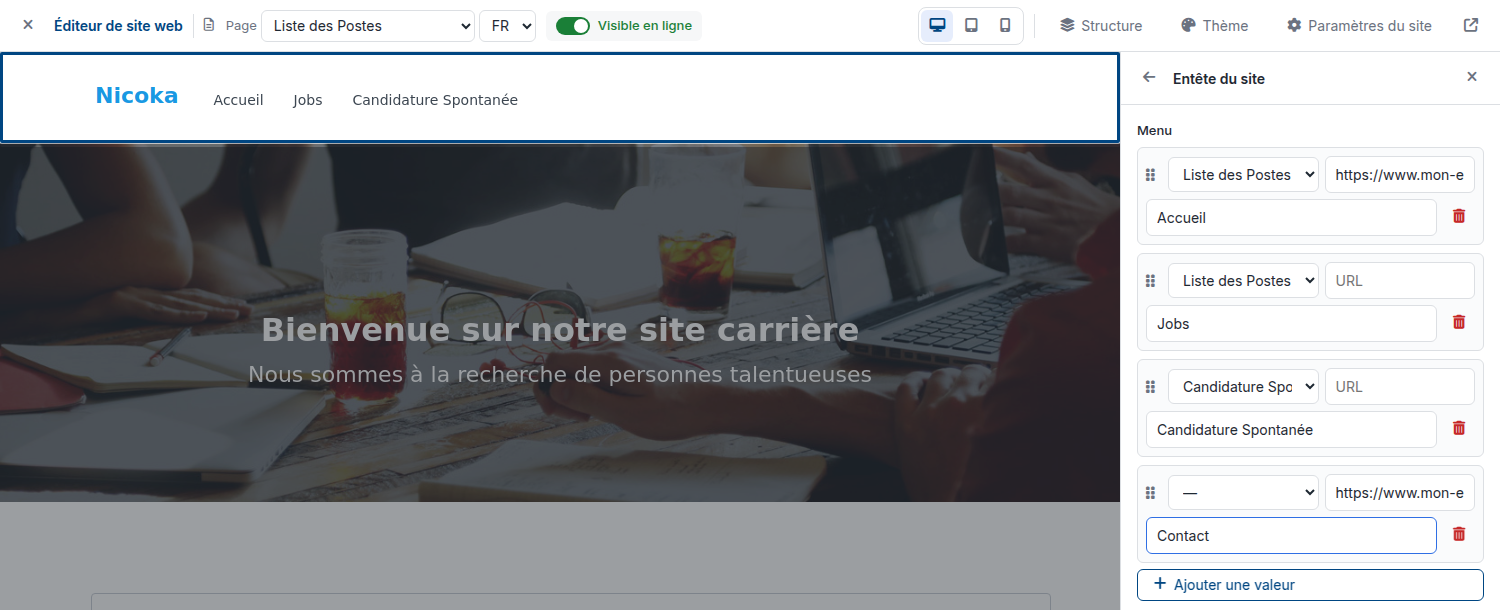Click the Entête du site panel title
The height and width of the screenshot is (610, 1500).
(x=1219, y=78)
